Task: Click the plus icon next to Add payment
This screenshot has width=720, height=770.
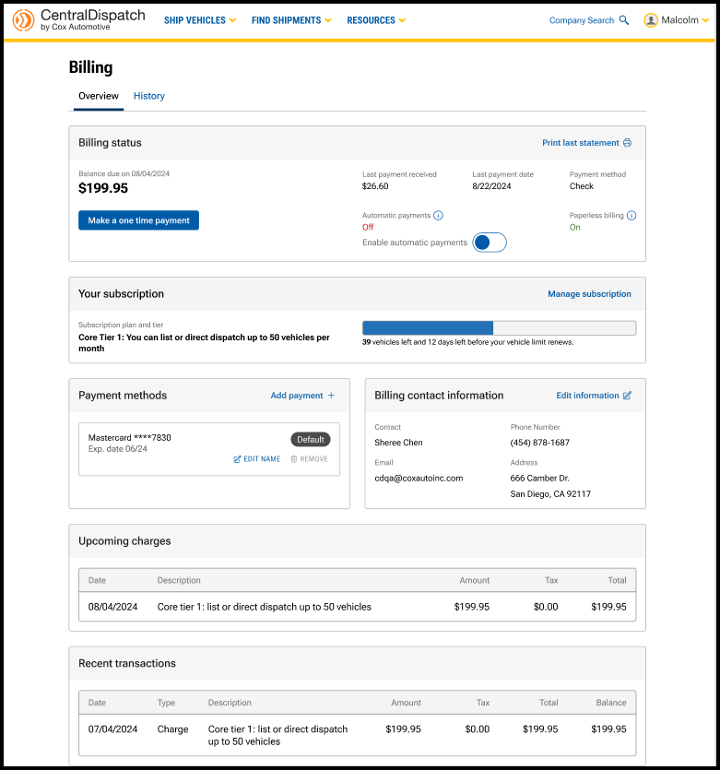Action: pyautogui.click(x=331, y=396)
